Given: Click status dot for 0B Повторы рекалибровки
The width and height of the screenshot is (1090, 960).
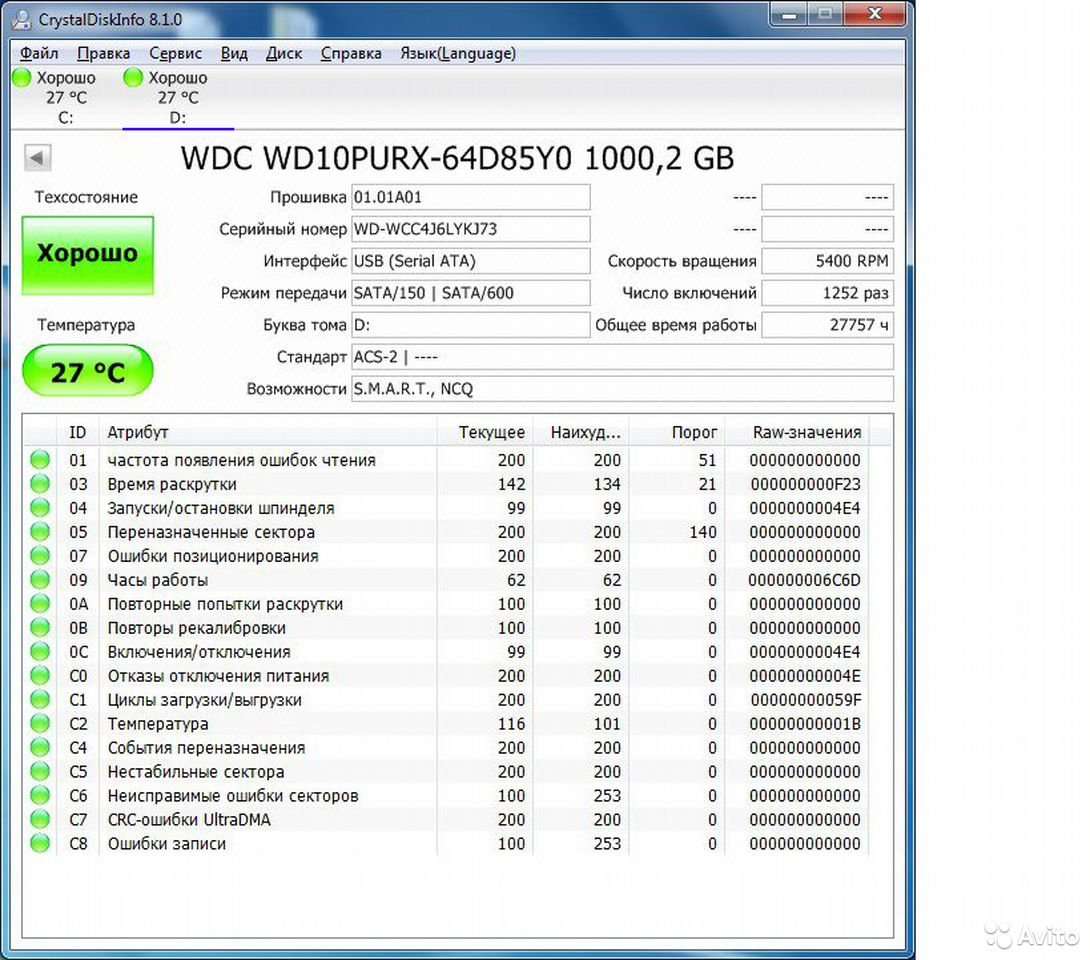Looking at the screenshot, I should (40, 627).
